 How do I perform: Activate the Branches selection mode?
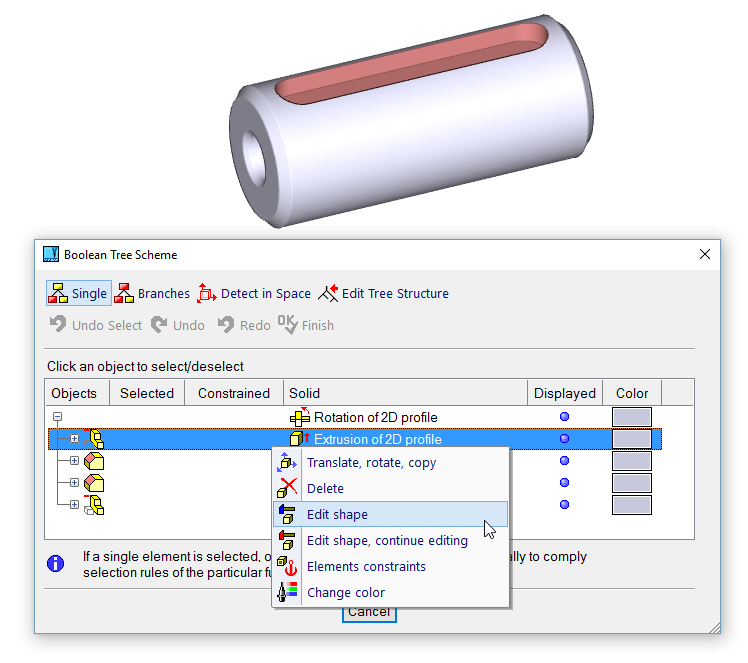click(x=124, y=293)
